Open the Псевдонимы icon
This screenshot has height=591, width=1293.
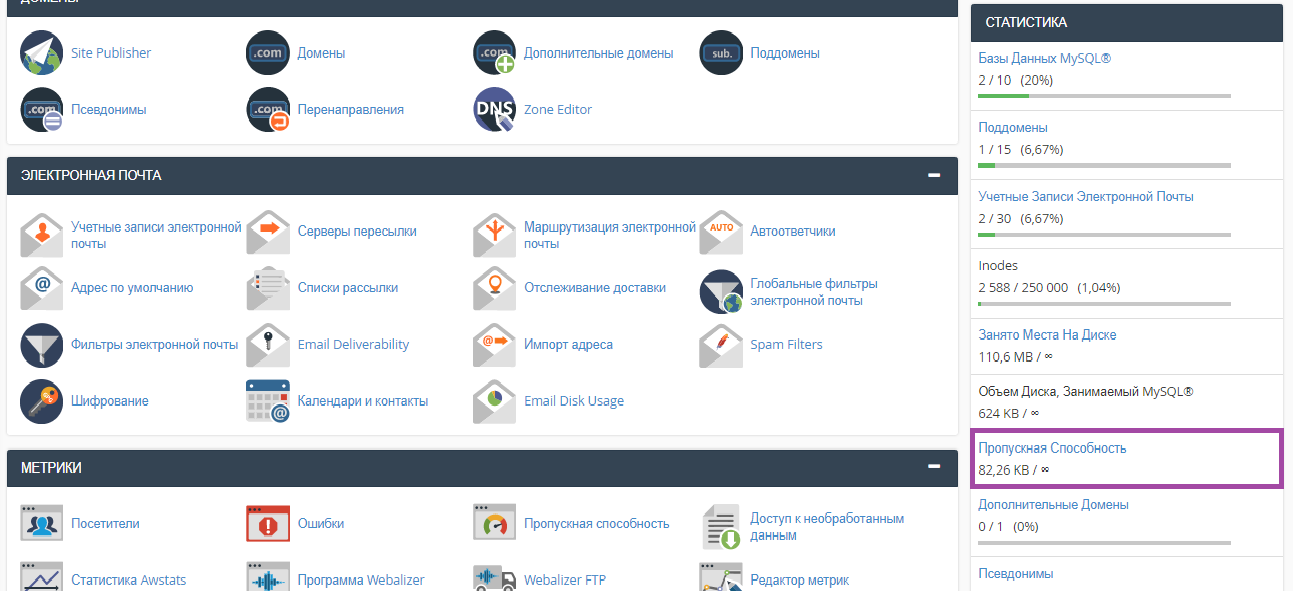tap(41, 110)
